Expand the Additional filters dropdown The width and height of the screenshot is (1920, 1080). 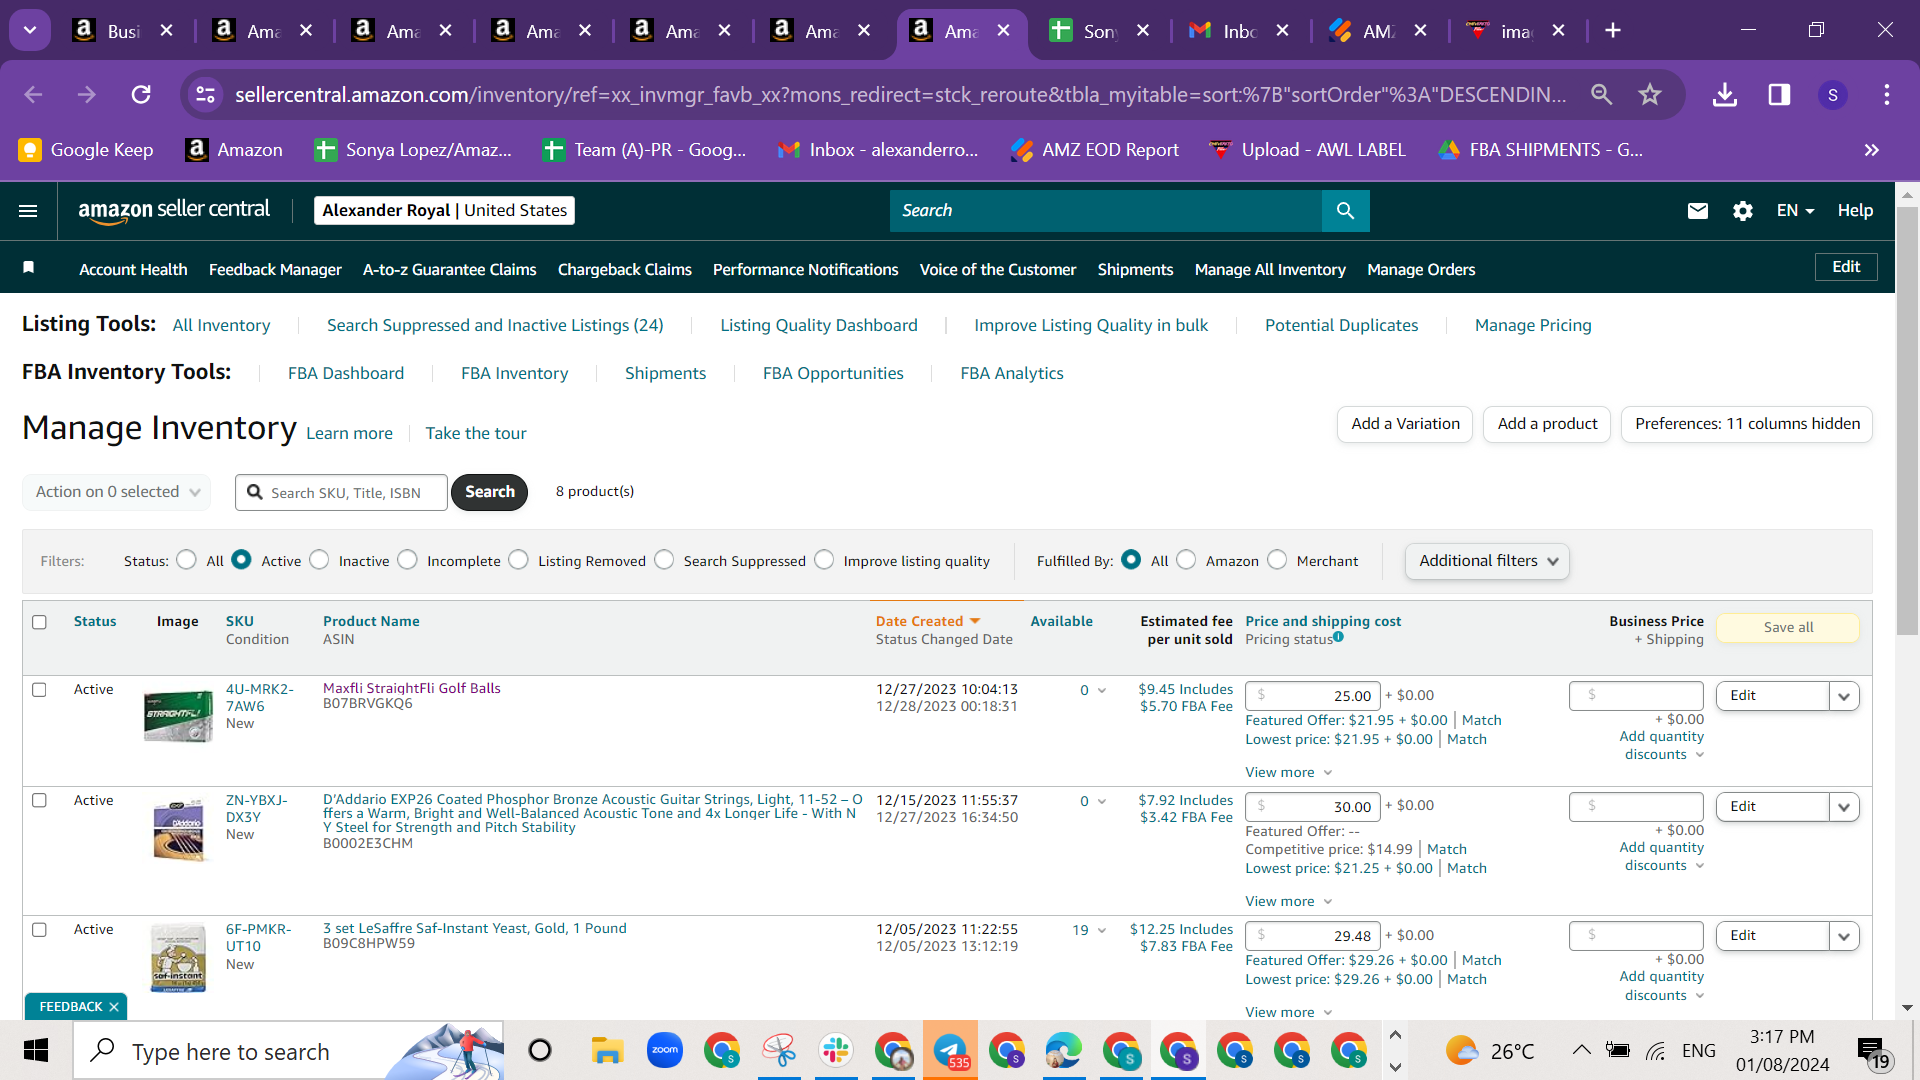tap(1487, 561)
